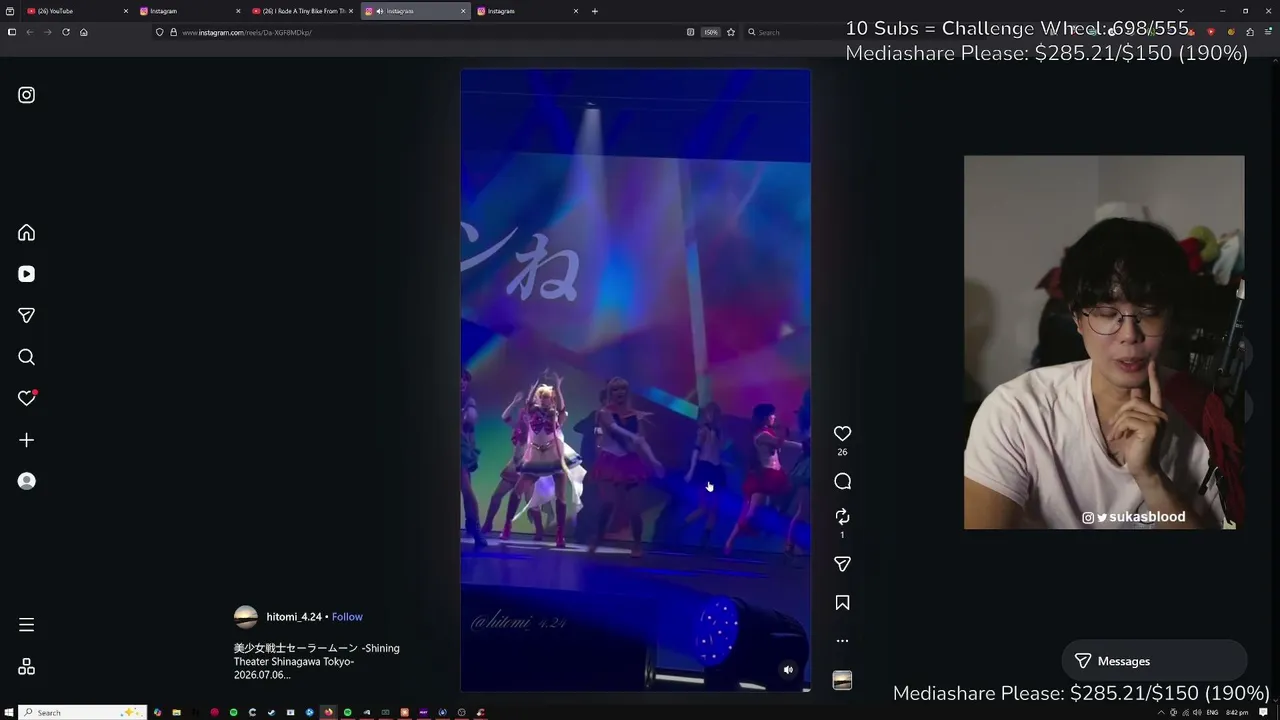This screenshot has height=720, width=1280.
Task: Open the Reels section in sidebar
Action: coord(27,274)
